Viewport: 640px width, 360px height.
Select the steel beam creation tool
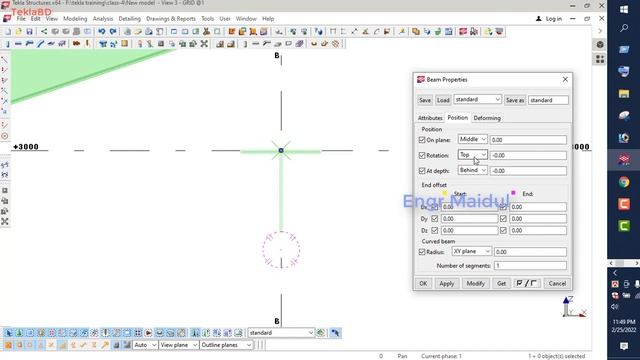coord(18,44)
